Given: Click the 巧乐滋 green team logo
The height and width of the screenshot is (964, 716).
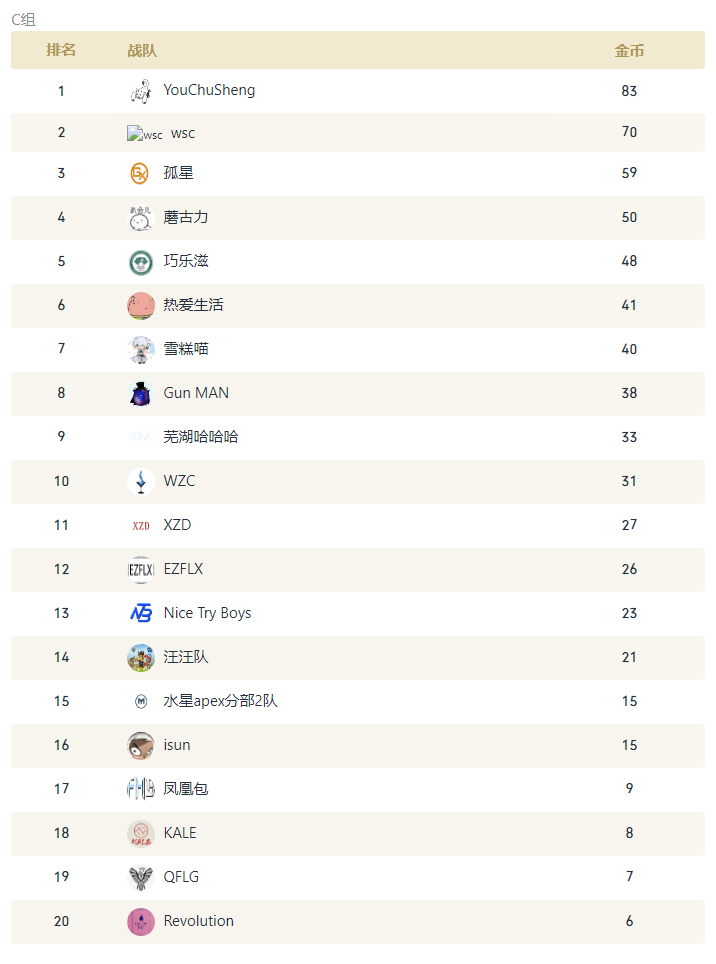Looking at the screenshot, I should [x=140, y=262].
